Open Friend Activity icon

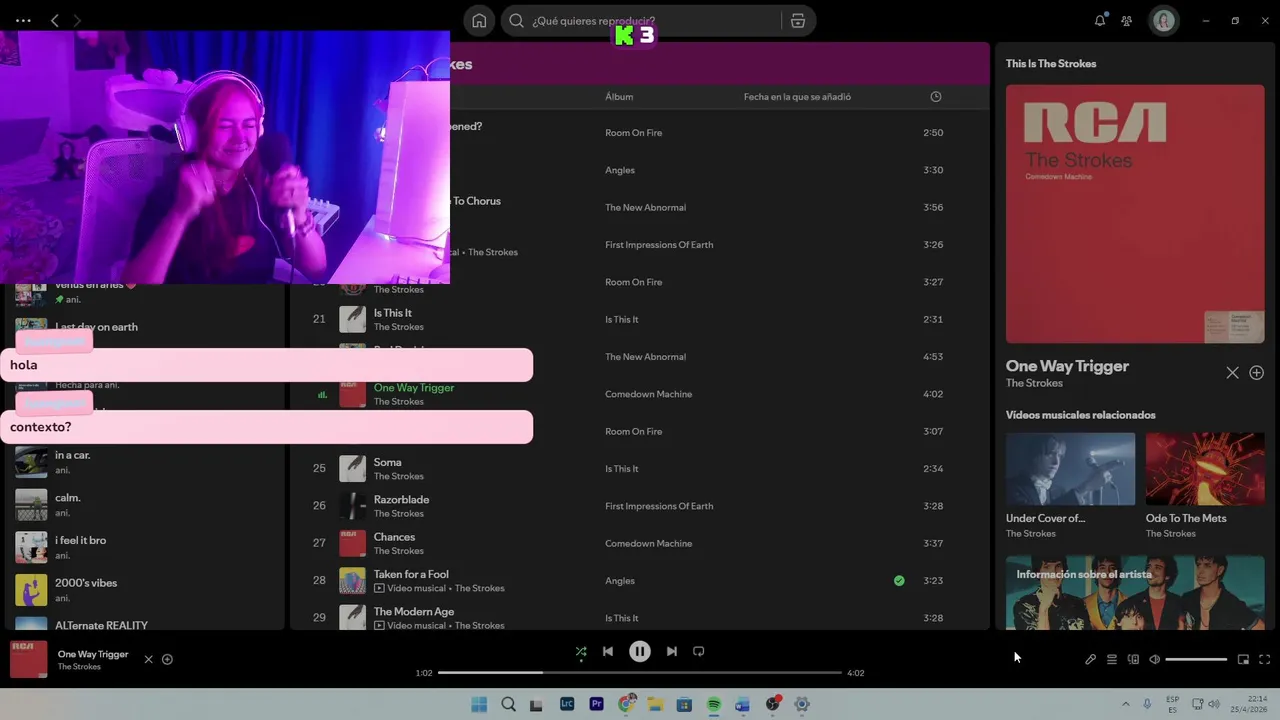(x=1127, y=21)
